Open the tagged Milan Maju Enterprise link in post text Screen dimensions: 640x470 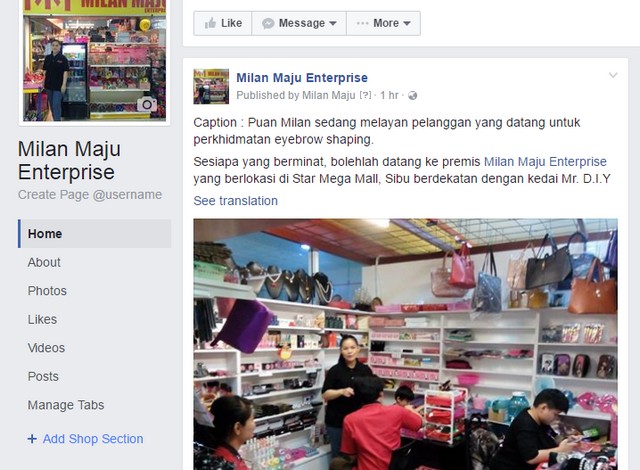[x=545, y=162]
